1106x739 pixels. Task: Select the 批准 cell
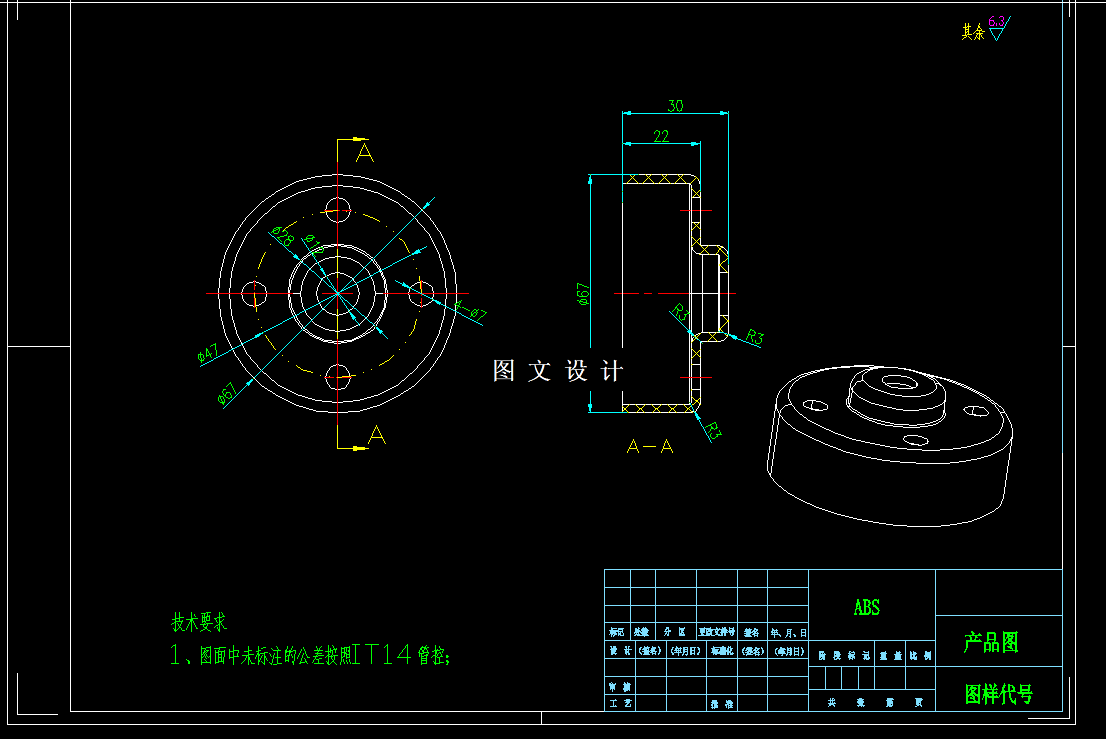click(x=722, y=703)
